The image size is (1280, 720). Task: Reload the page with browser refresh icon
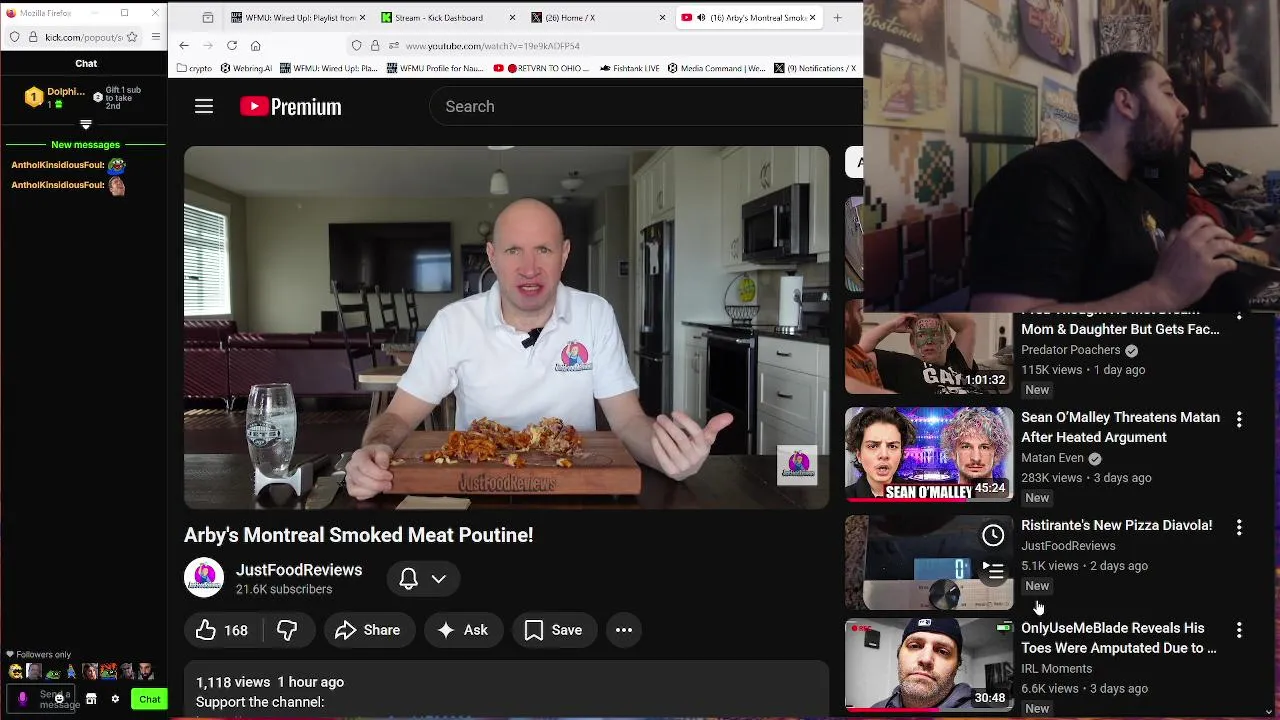pyautogui.click(x=232, y=45)
